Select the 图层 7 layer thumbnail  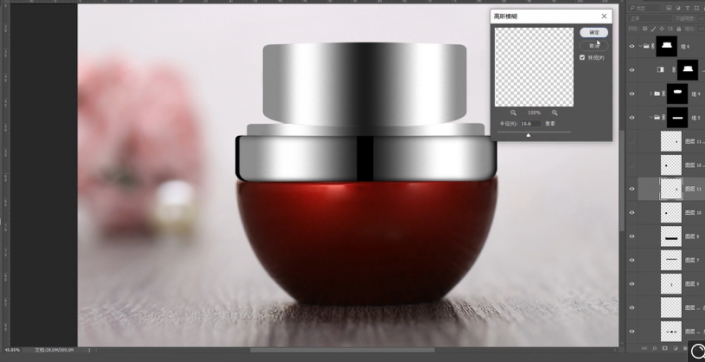point(671,260)
